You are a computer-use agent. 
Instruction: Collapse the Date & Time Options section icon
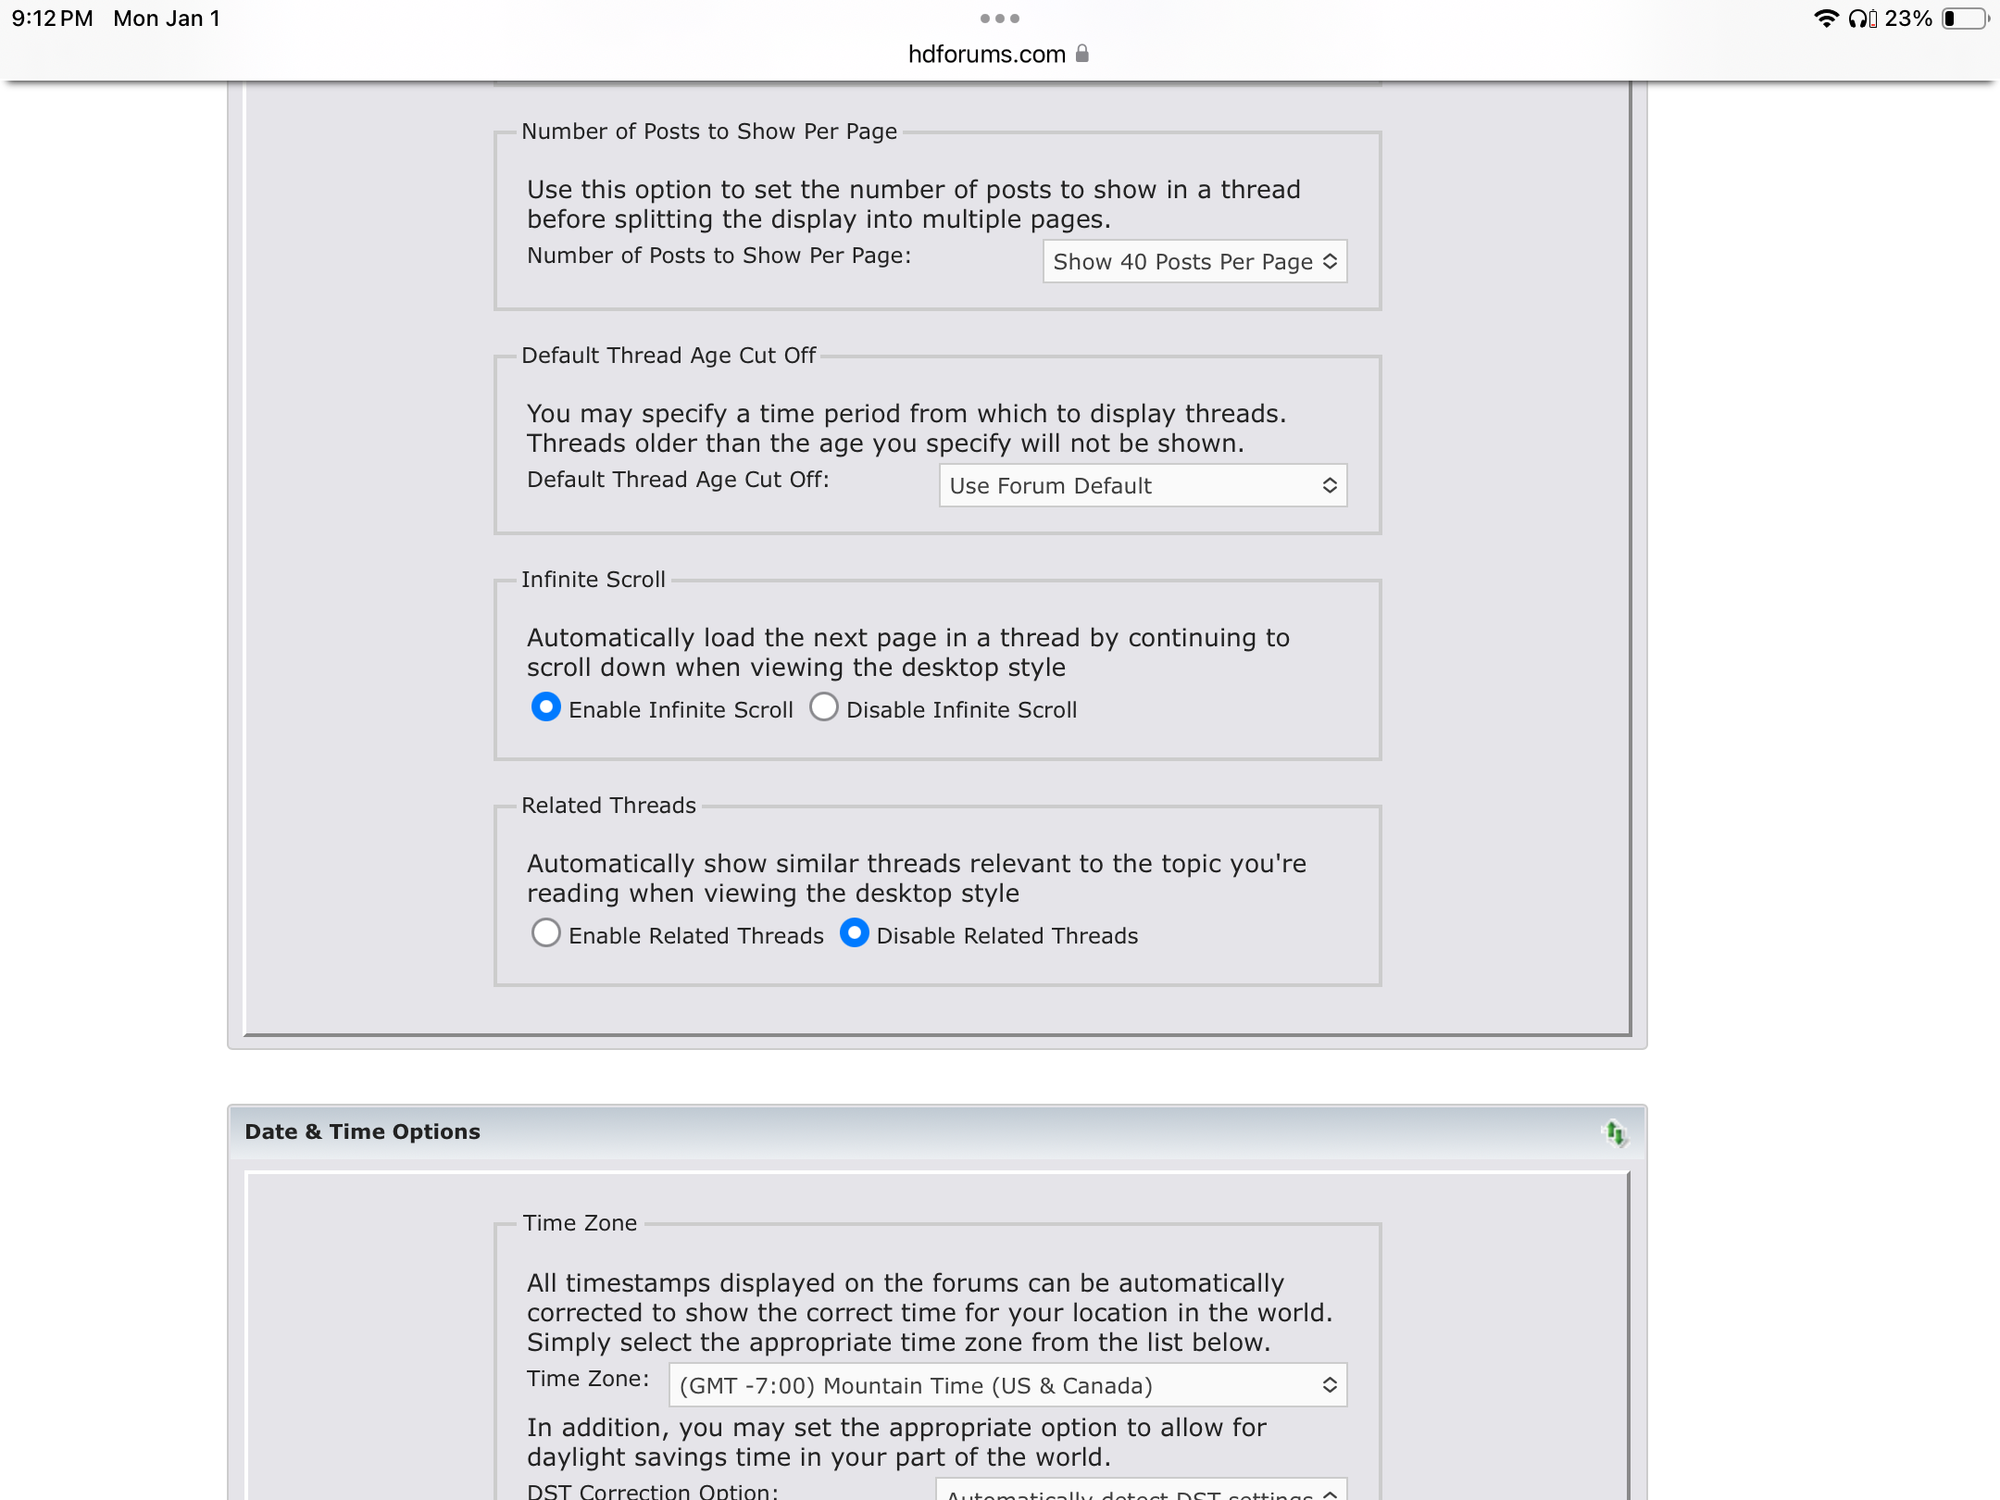[1615, 1133]
